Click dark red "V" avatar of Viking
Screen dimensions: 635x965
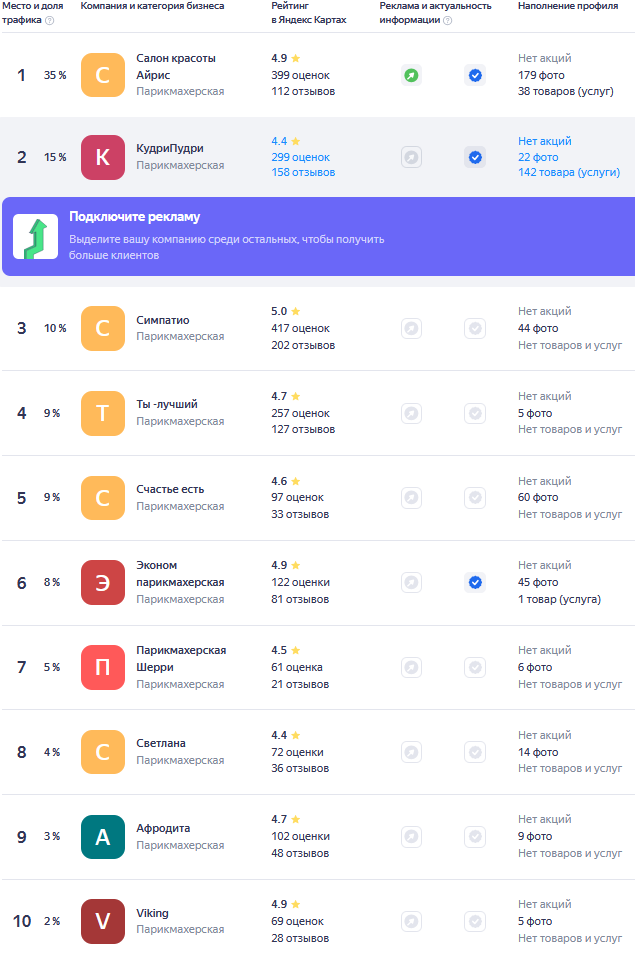click(103, 921)
